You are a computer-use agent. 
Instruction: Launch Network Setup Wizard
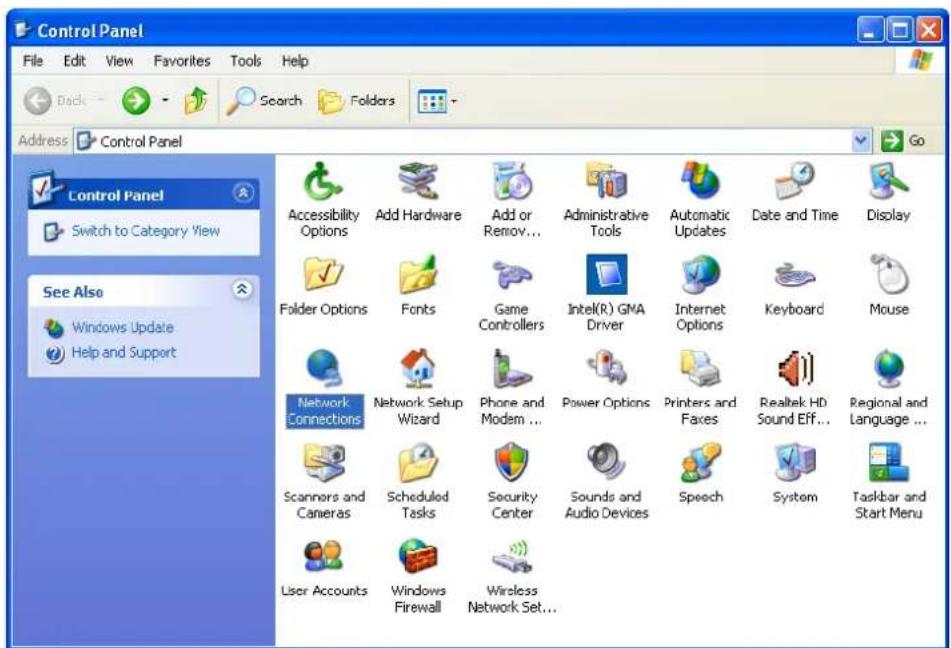418,388
